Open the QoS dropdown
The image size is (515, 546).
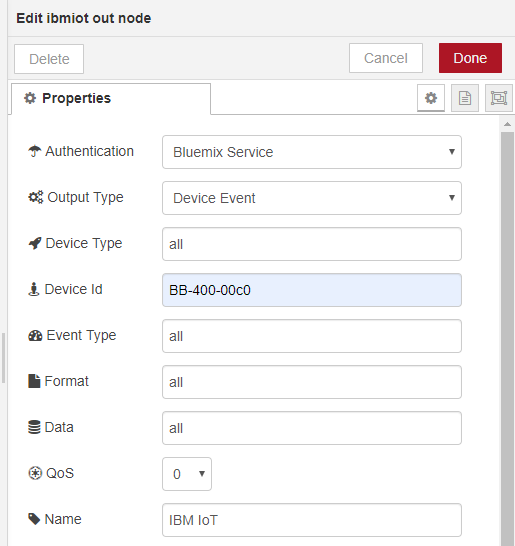187,474
